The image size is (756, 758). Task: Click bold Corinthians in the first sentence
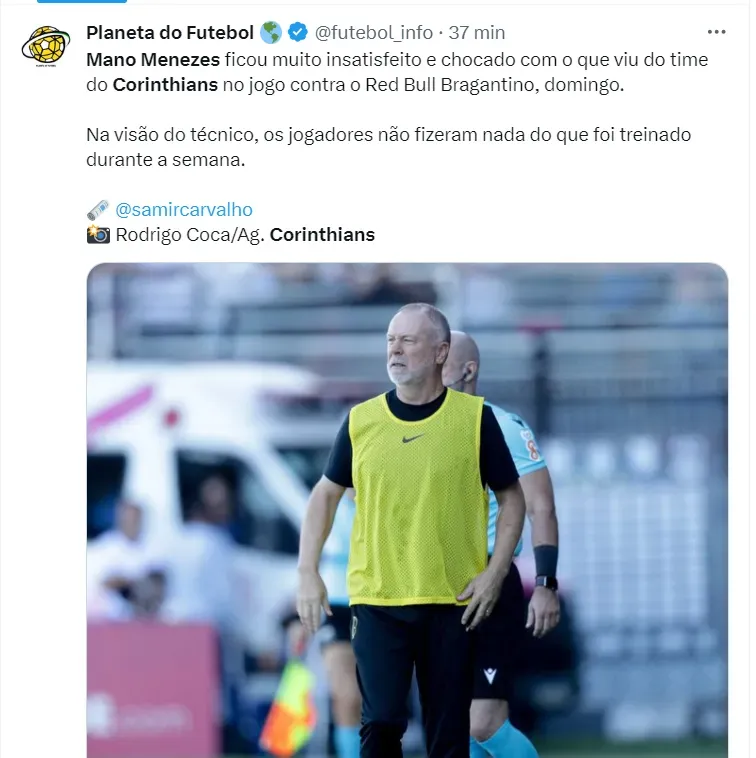click(x=165, y=85)
